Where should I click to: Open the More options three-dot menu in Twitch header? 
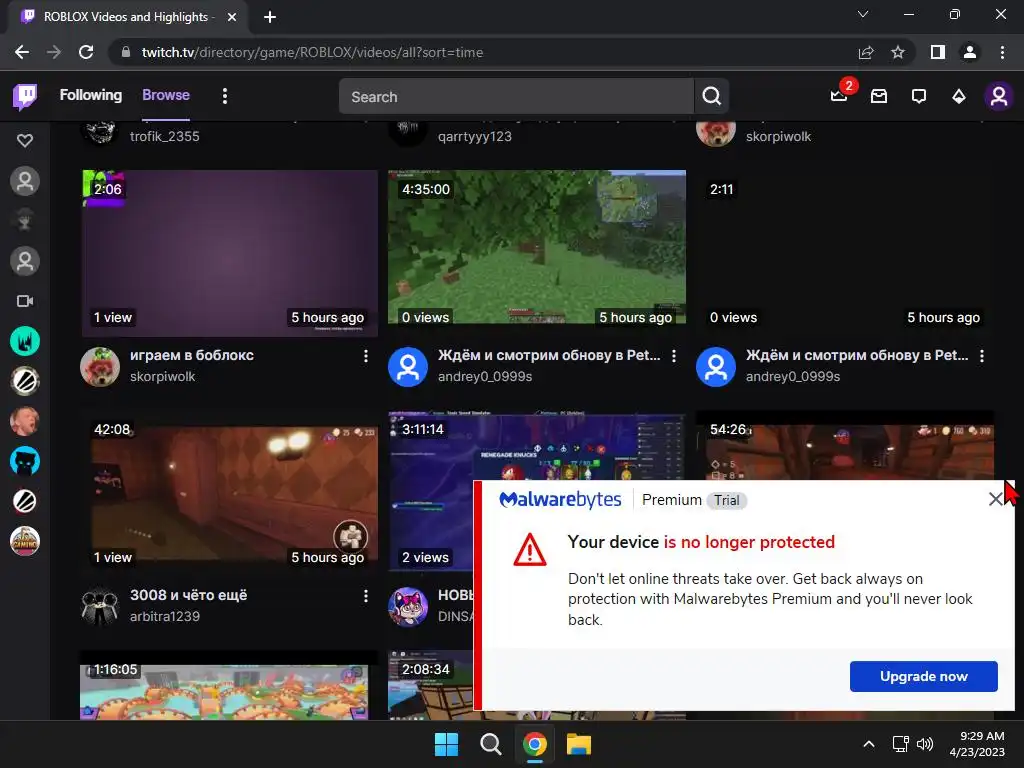pos(225,97)
